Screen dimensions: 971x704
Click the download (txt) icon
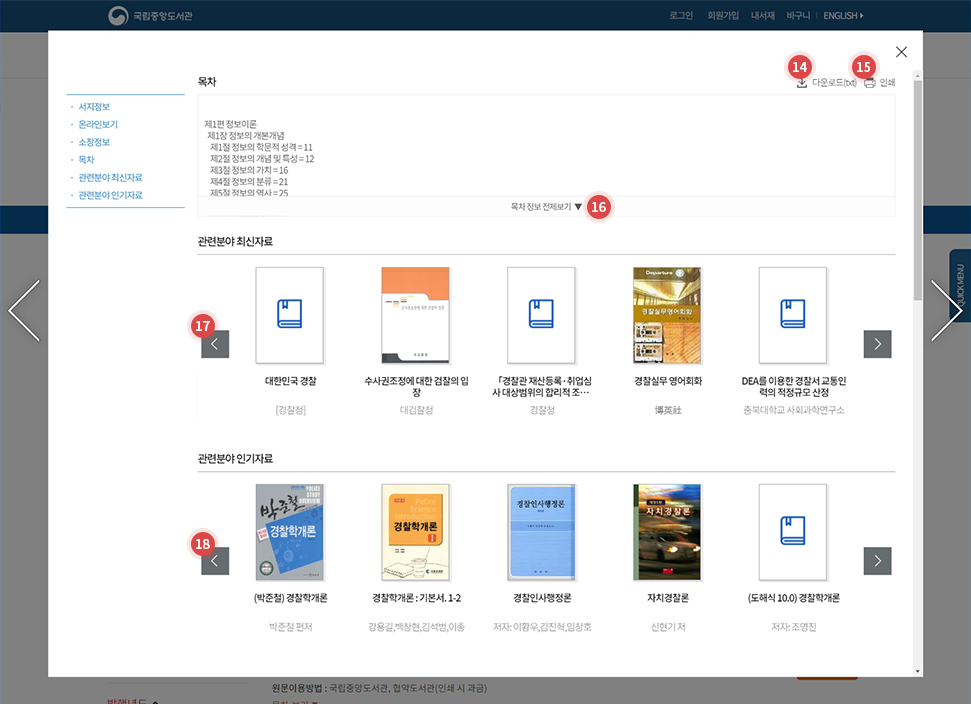coord(802,83)
